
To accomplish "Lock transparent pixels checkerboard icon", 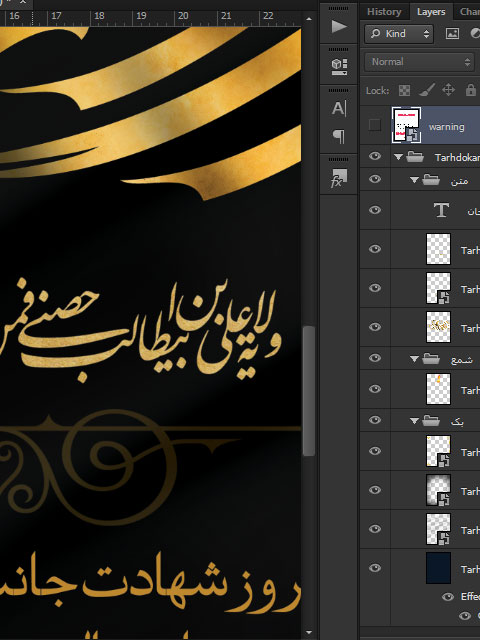I will [x=404, y=90].
